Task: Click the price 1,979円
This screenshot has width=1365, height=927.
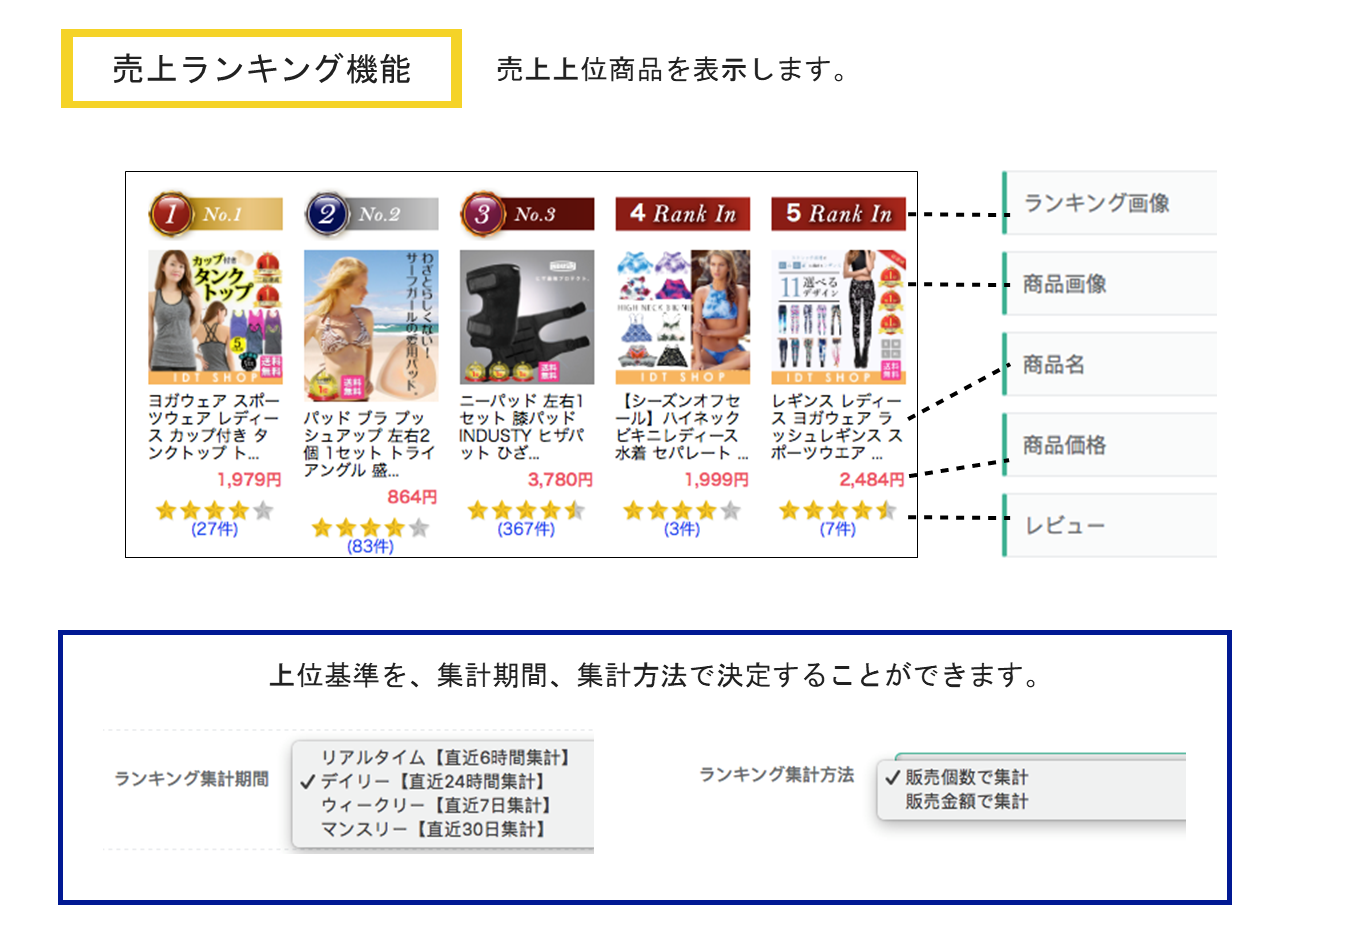Action: 249,480
